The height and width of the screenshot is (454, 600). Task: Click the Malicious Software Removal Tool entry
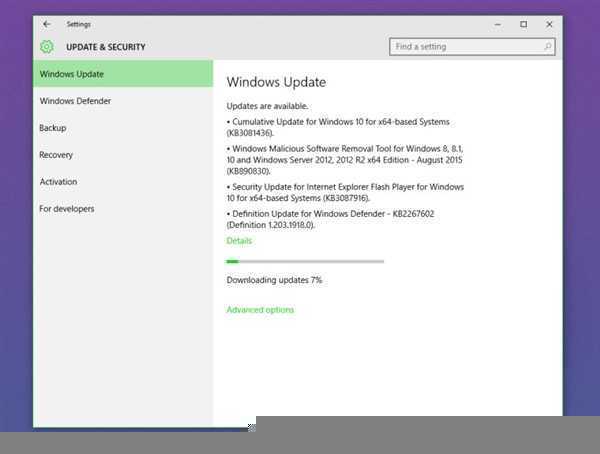pos(345,160)
